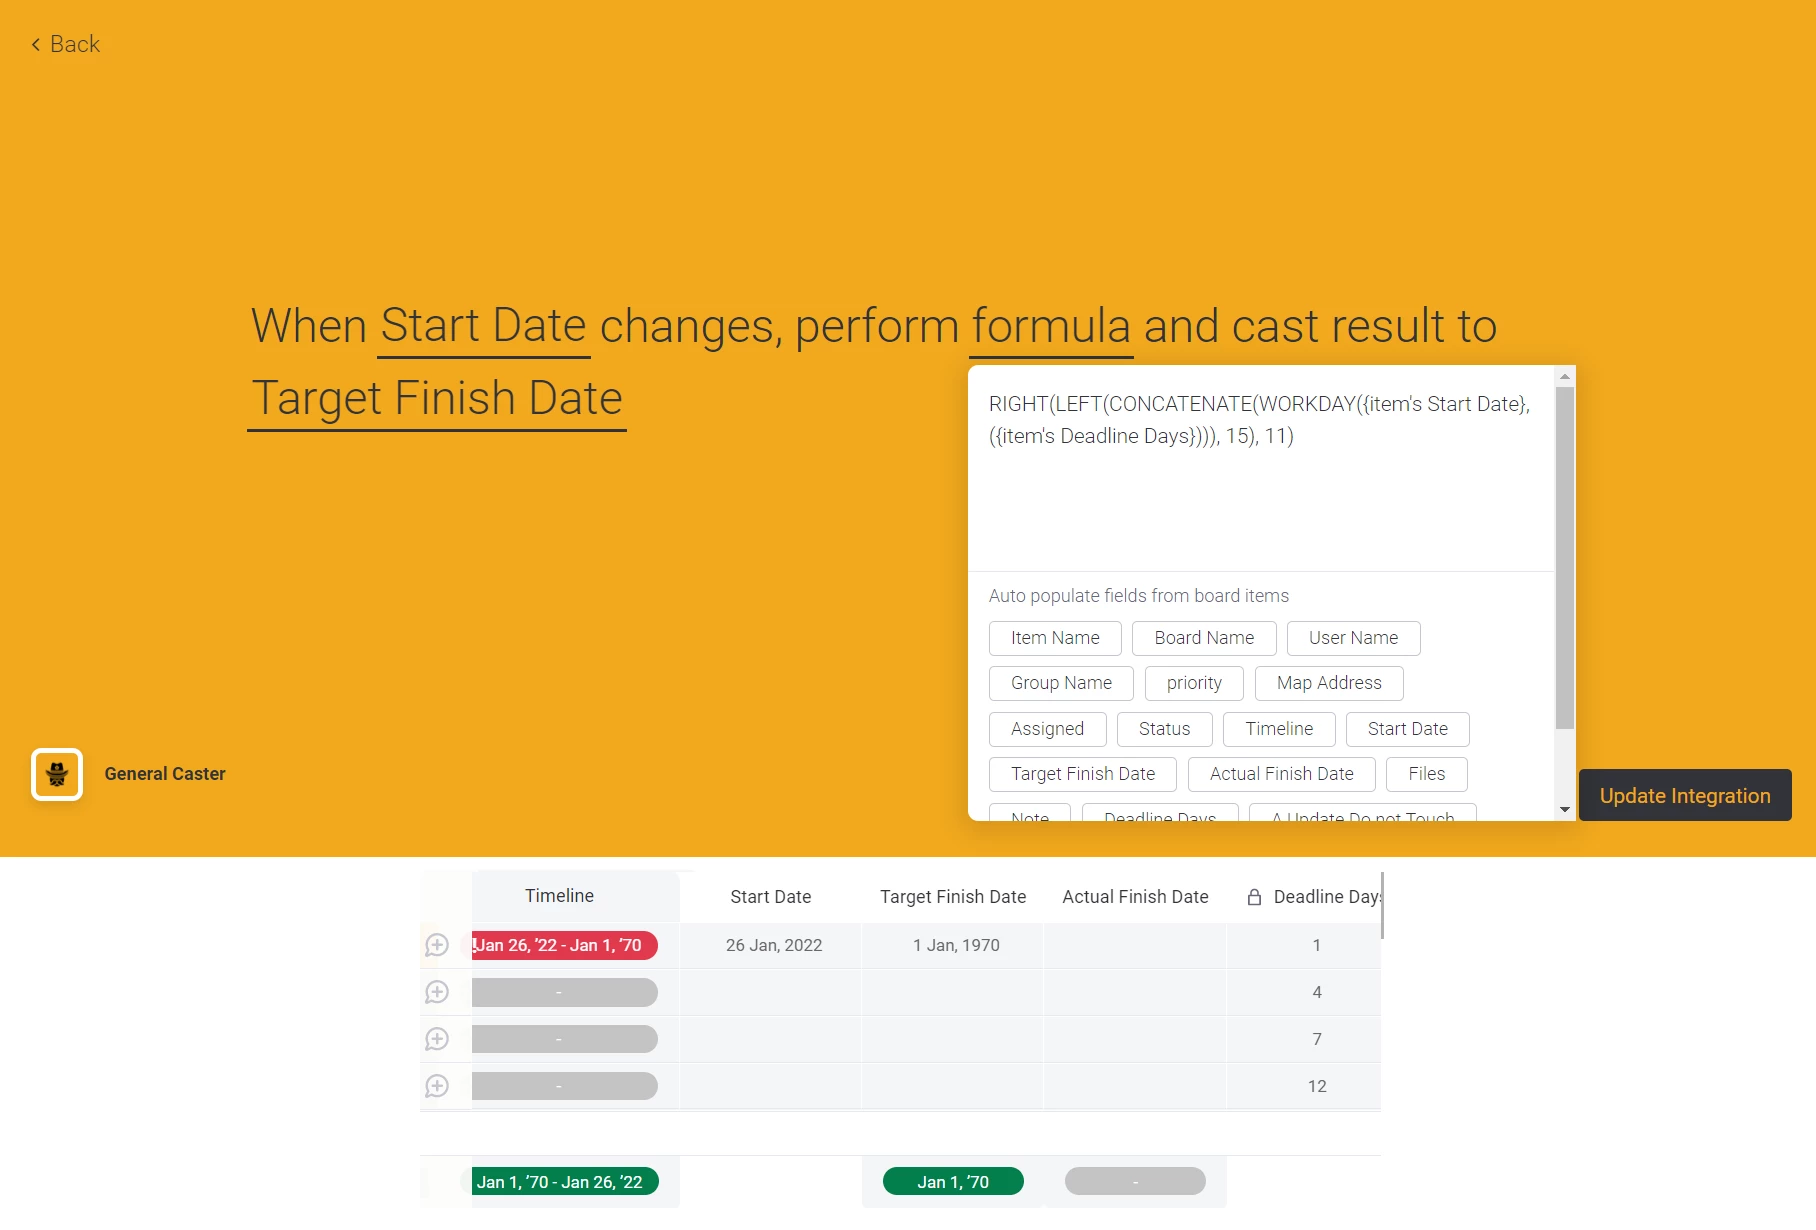Insert the Board Name field chip

(1204, 638)
